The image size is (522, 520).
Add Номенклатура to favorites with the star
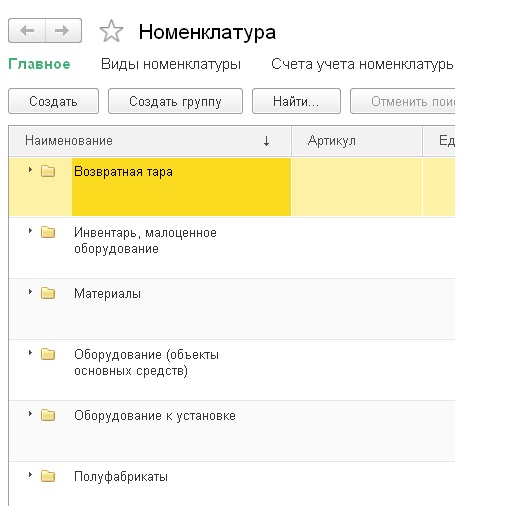point(111,31)
